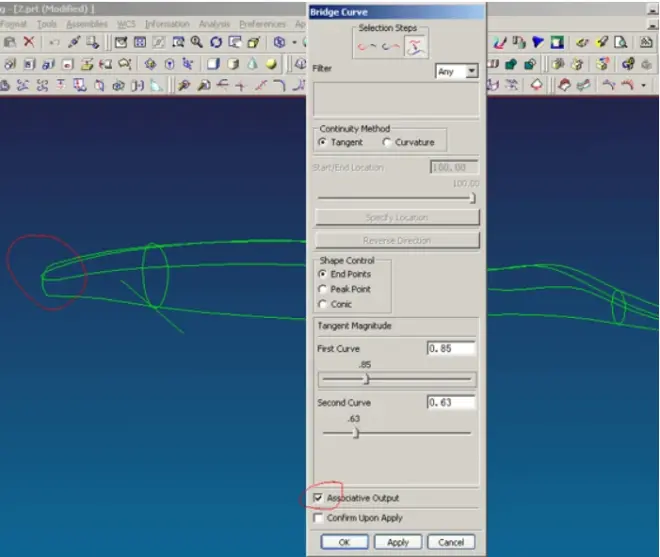Select the Rotate view tool

216,42
